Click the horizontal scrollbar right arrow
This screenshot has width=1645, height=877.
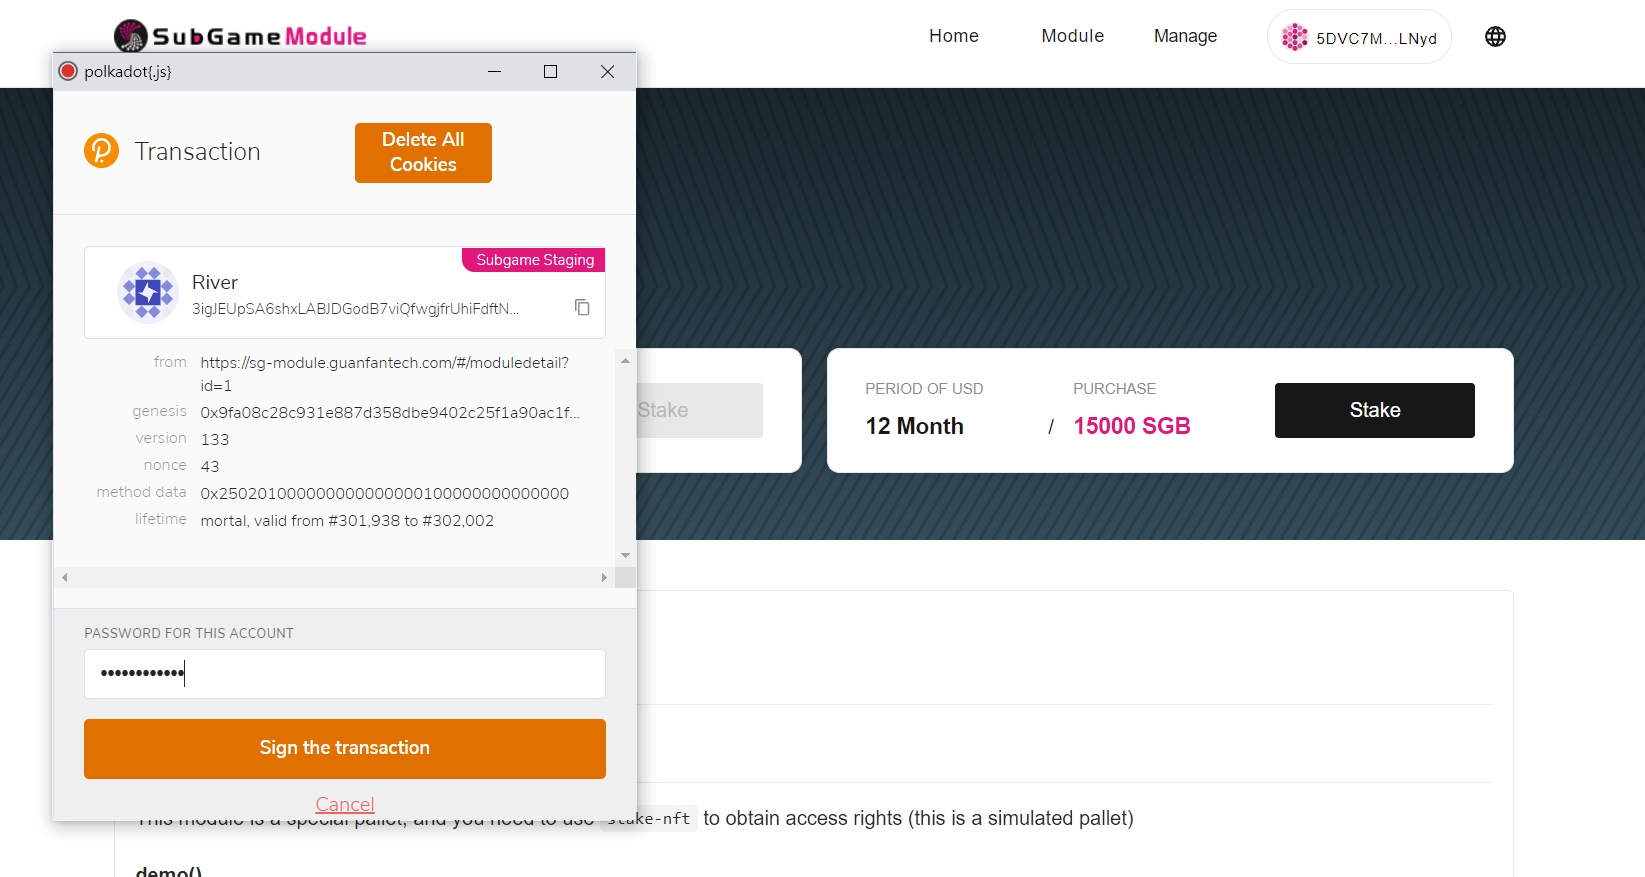pyautogui.click(x=604, y=577)
